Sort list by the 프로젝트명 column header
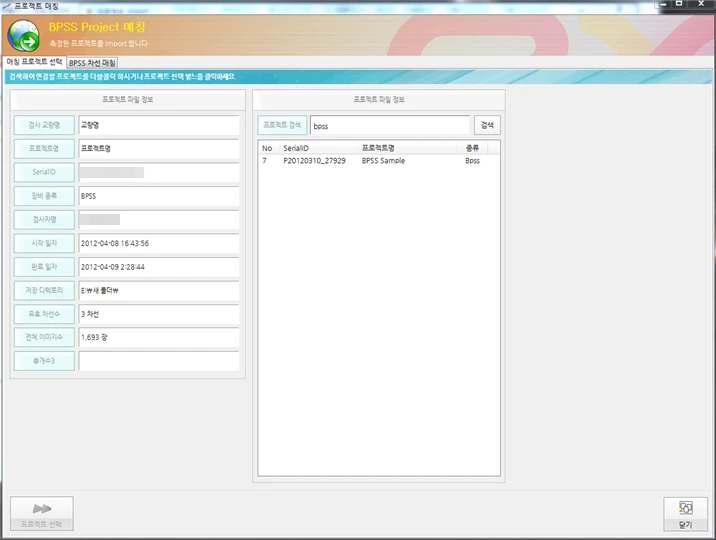Screen dimensions: 716x540 click(x=407, y=148)
